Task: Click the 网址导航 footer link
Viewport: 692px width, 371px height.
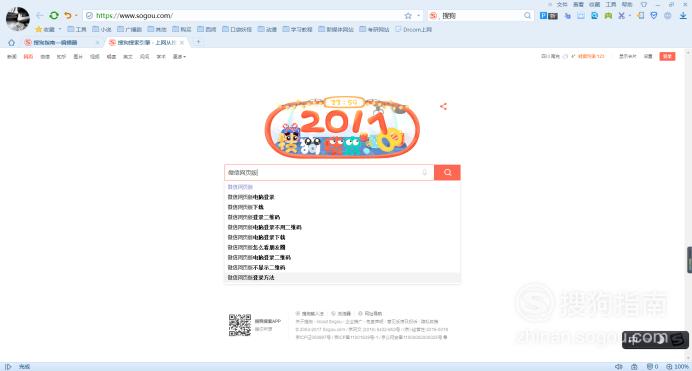Action: click(x=370, y=314)
